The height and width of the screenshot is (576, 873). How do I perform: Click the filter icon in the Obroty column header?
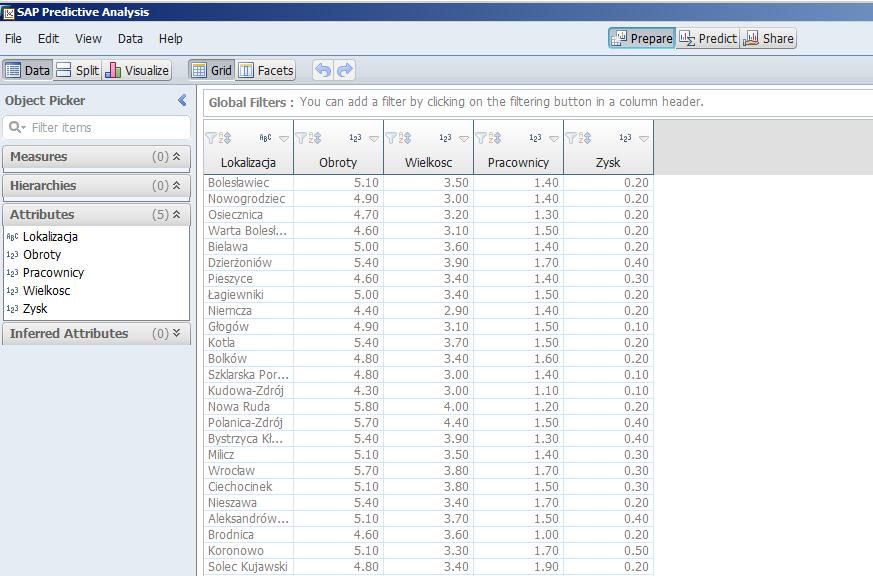pyautogui.click(x=301, y=138)
